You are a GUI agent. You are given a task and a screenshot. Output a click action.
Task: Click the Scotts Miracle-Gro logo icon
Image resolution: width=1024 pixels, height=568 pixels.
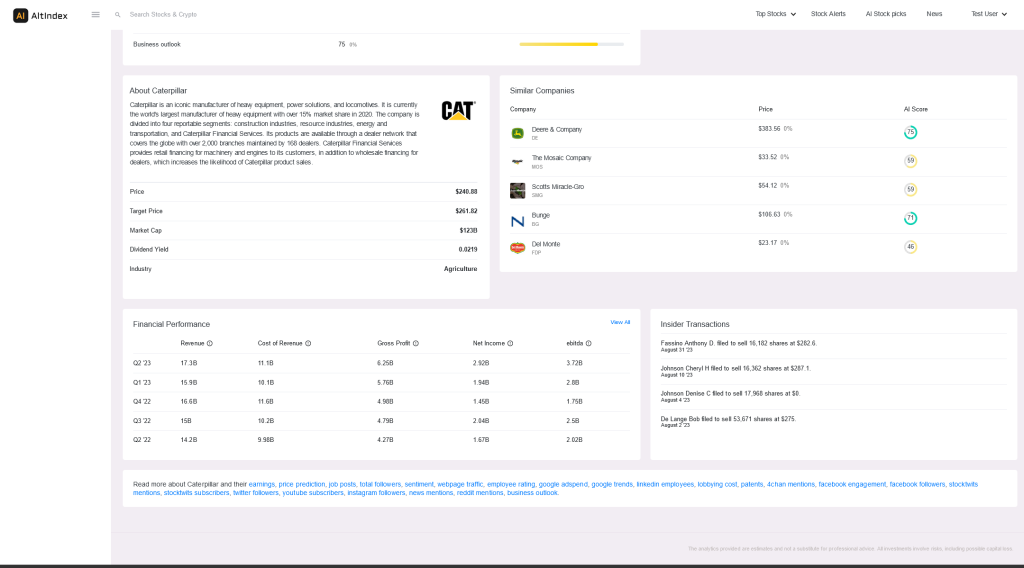tap(517, 190)
